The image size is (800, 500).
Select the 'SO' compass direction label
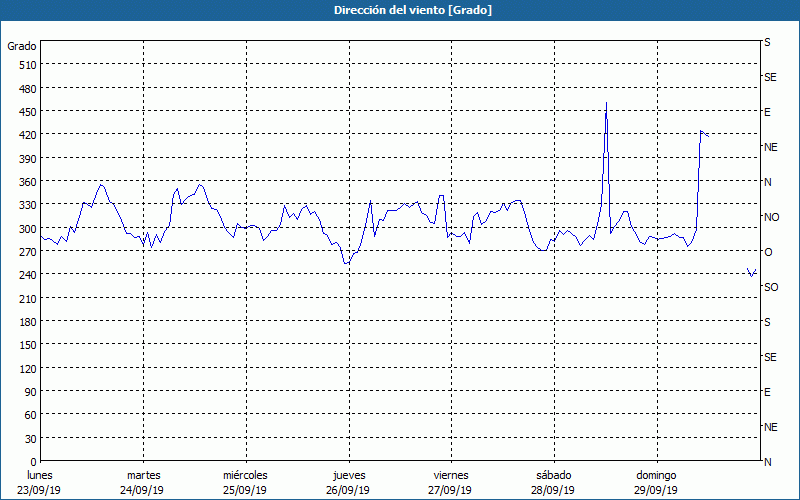pos(771,287)
